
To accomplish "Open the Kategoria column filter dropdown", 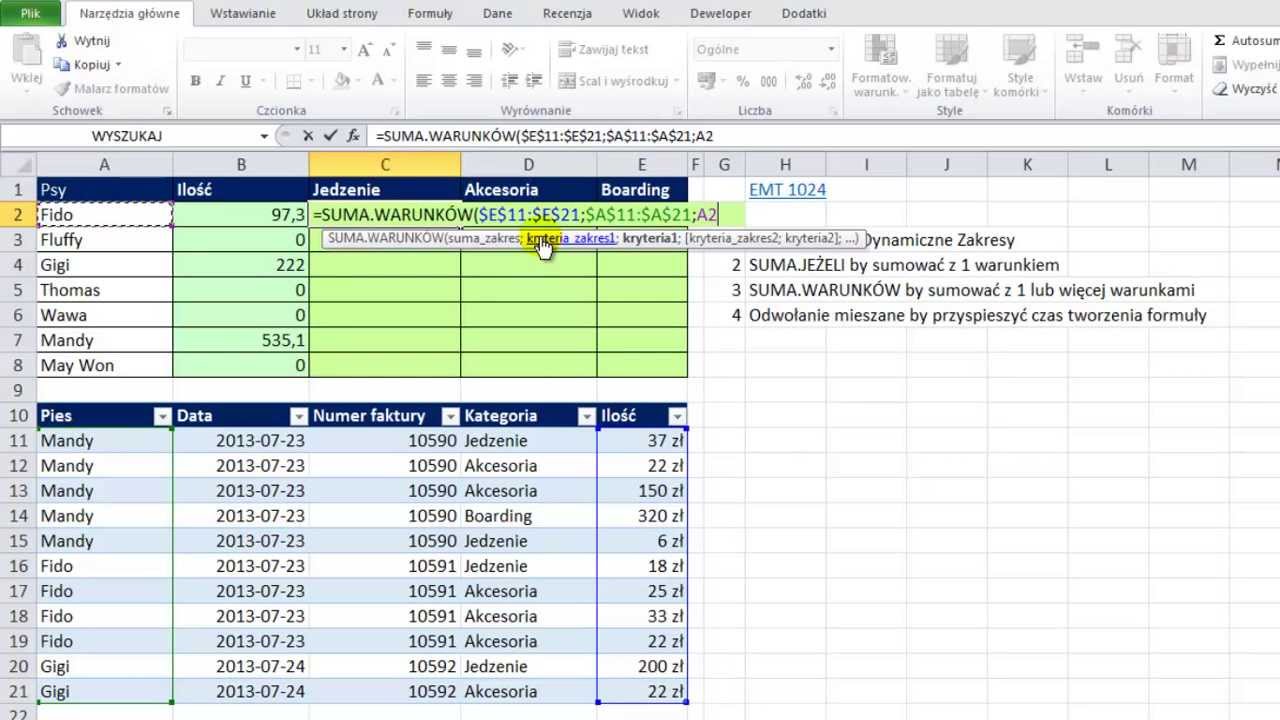I will click(586, 416).
